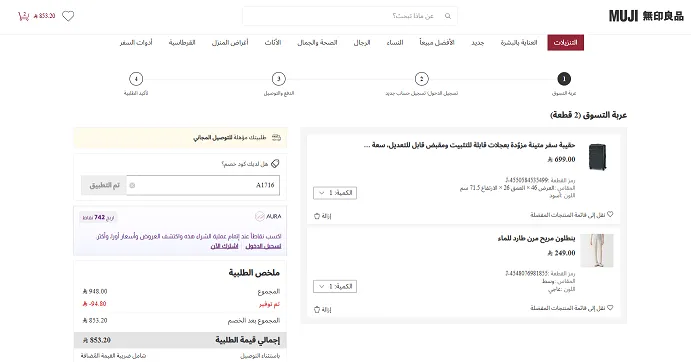Select checkout step 1 cart circle

coord(564,79)
